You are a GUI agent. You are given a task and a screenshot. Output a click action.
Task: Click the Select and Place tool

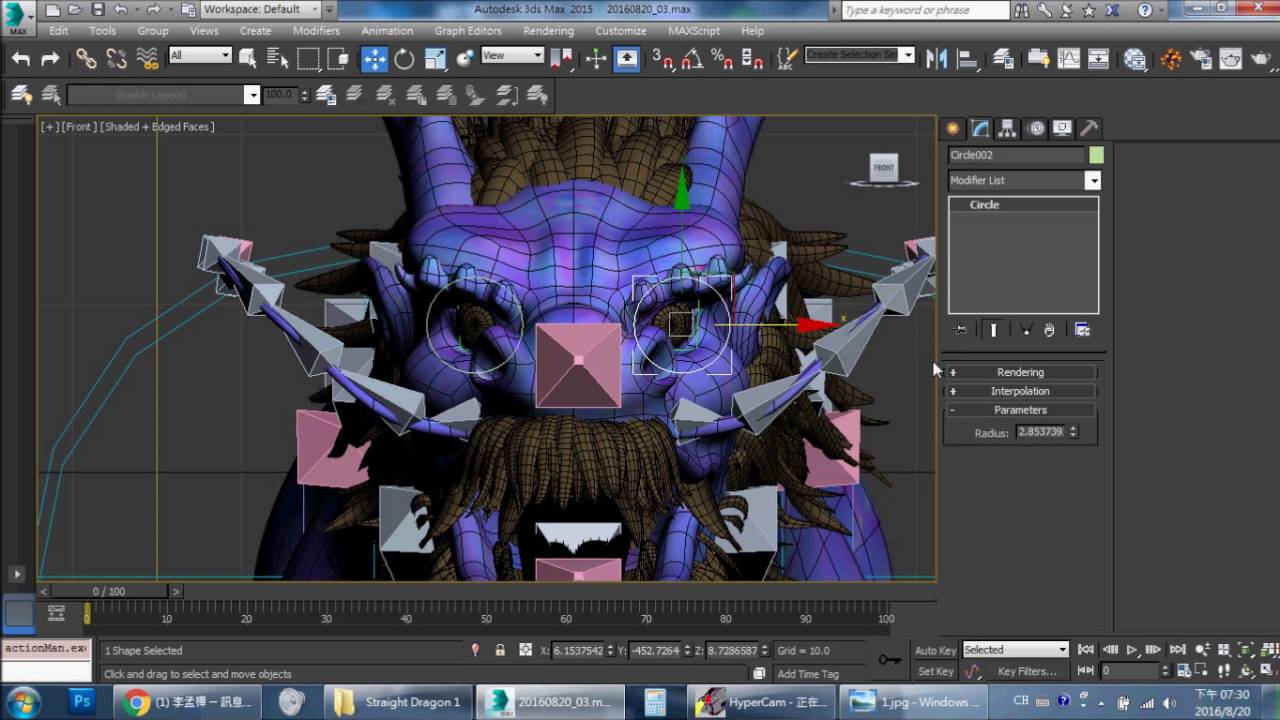coord(465,59)
